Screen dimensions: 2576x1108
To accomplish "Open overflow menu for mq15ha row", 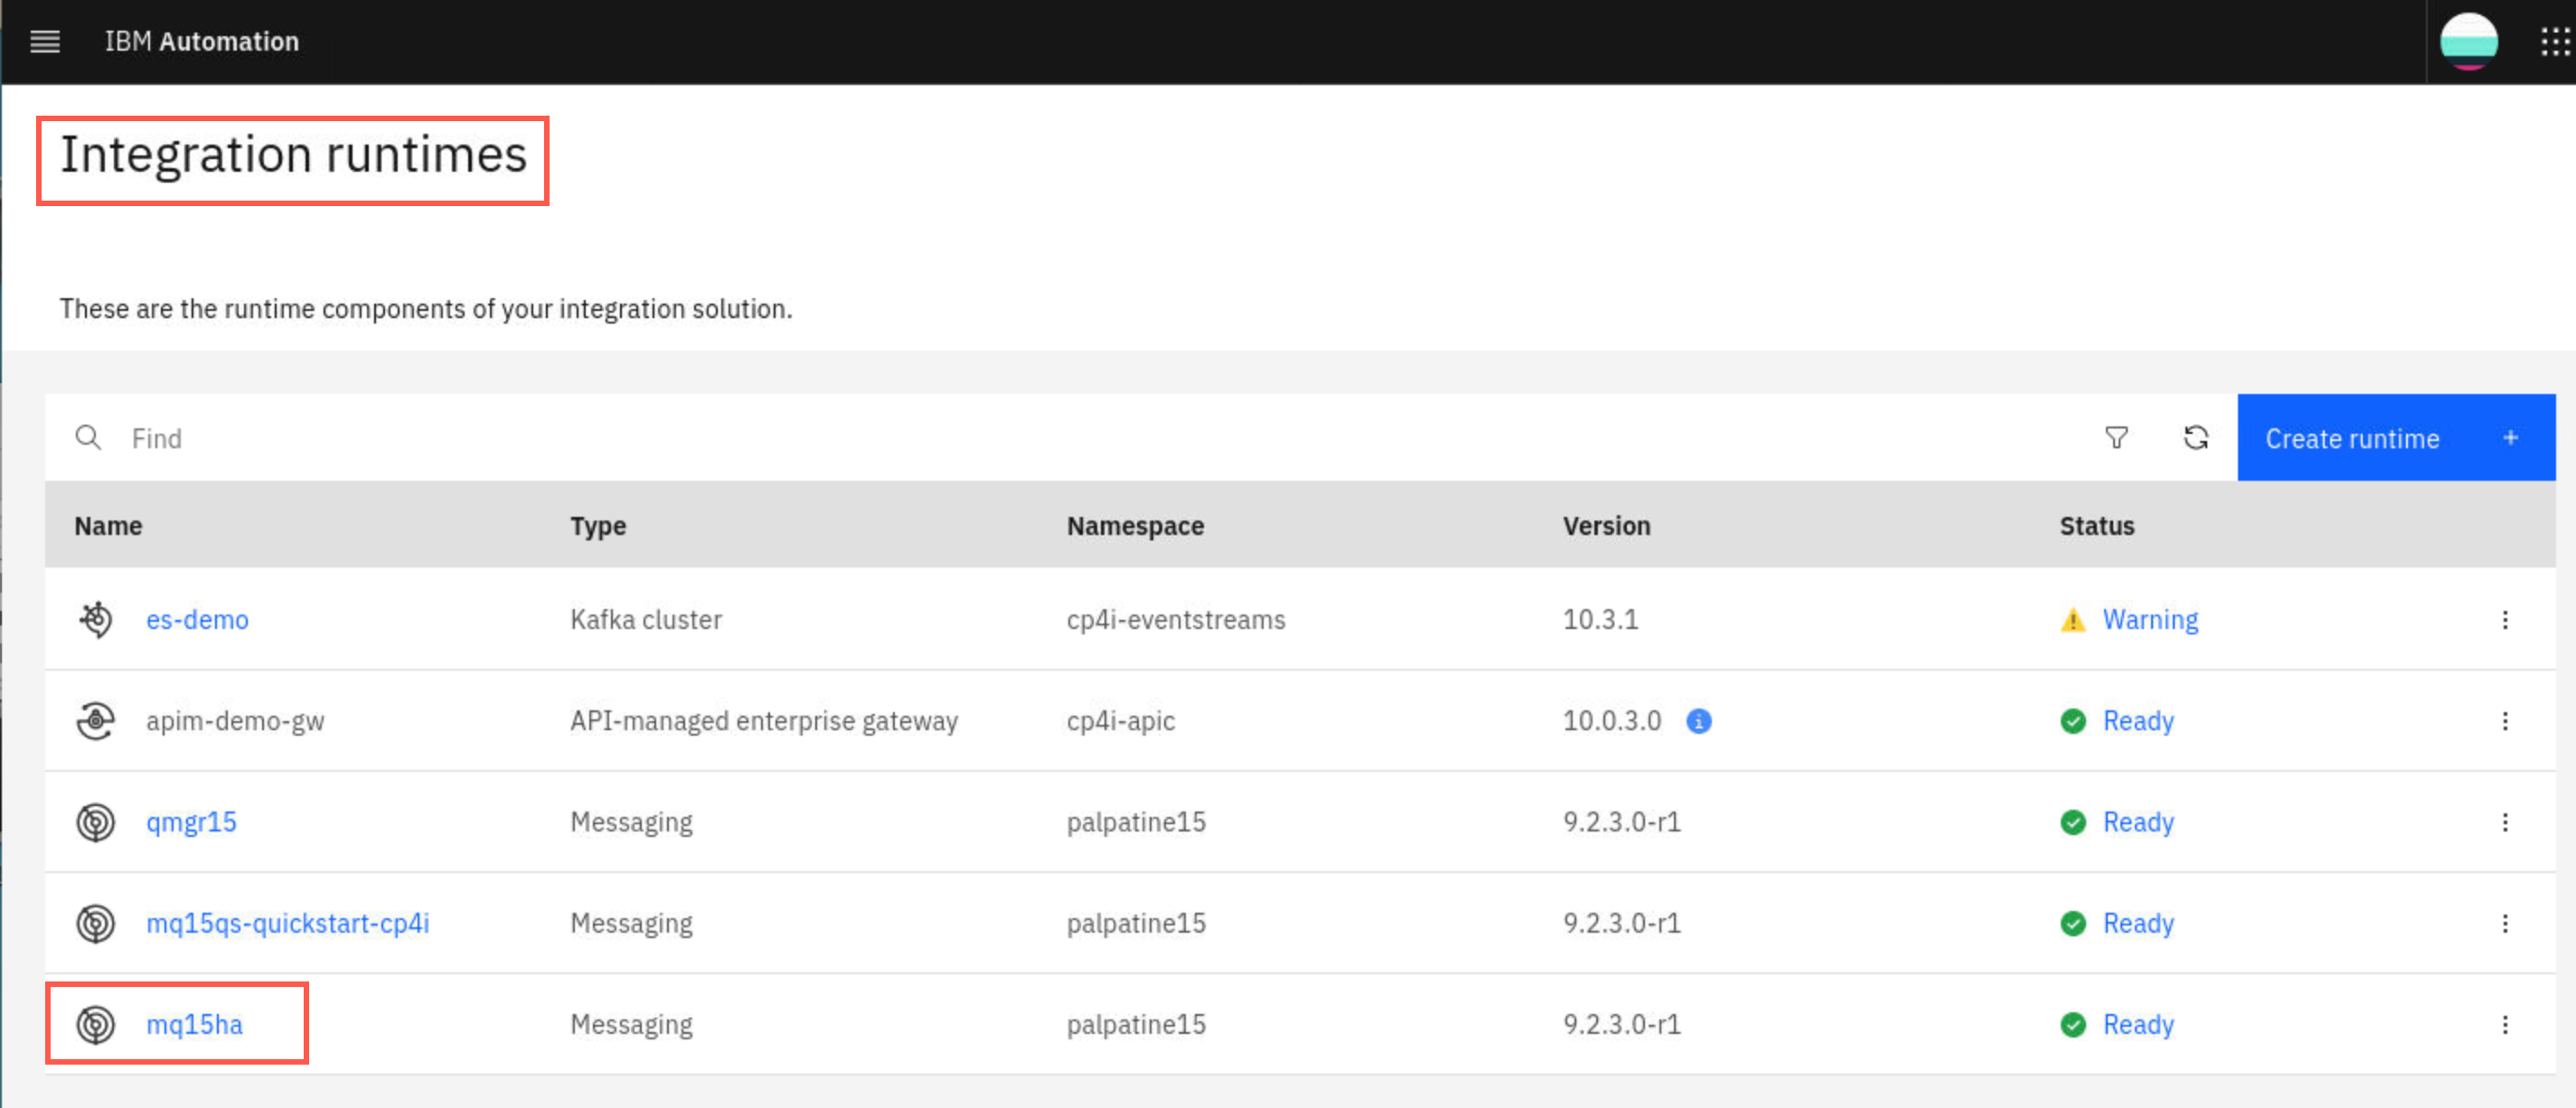I will pyautogui.click(x=2505, y=1024).
